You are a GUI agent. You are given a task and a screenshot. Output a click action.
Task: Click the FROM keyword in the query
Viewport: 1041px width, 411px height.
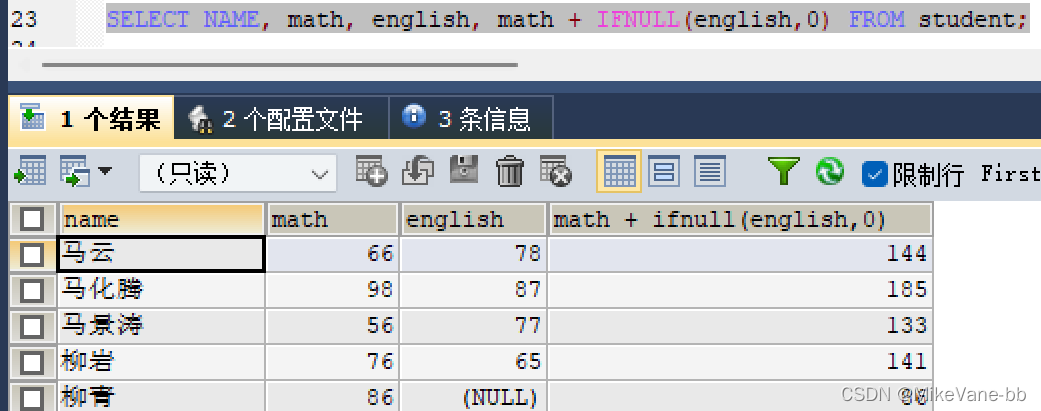tap(876, 20)
